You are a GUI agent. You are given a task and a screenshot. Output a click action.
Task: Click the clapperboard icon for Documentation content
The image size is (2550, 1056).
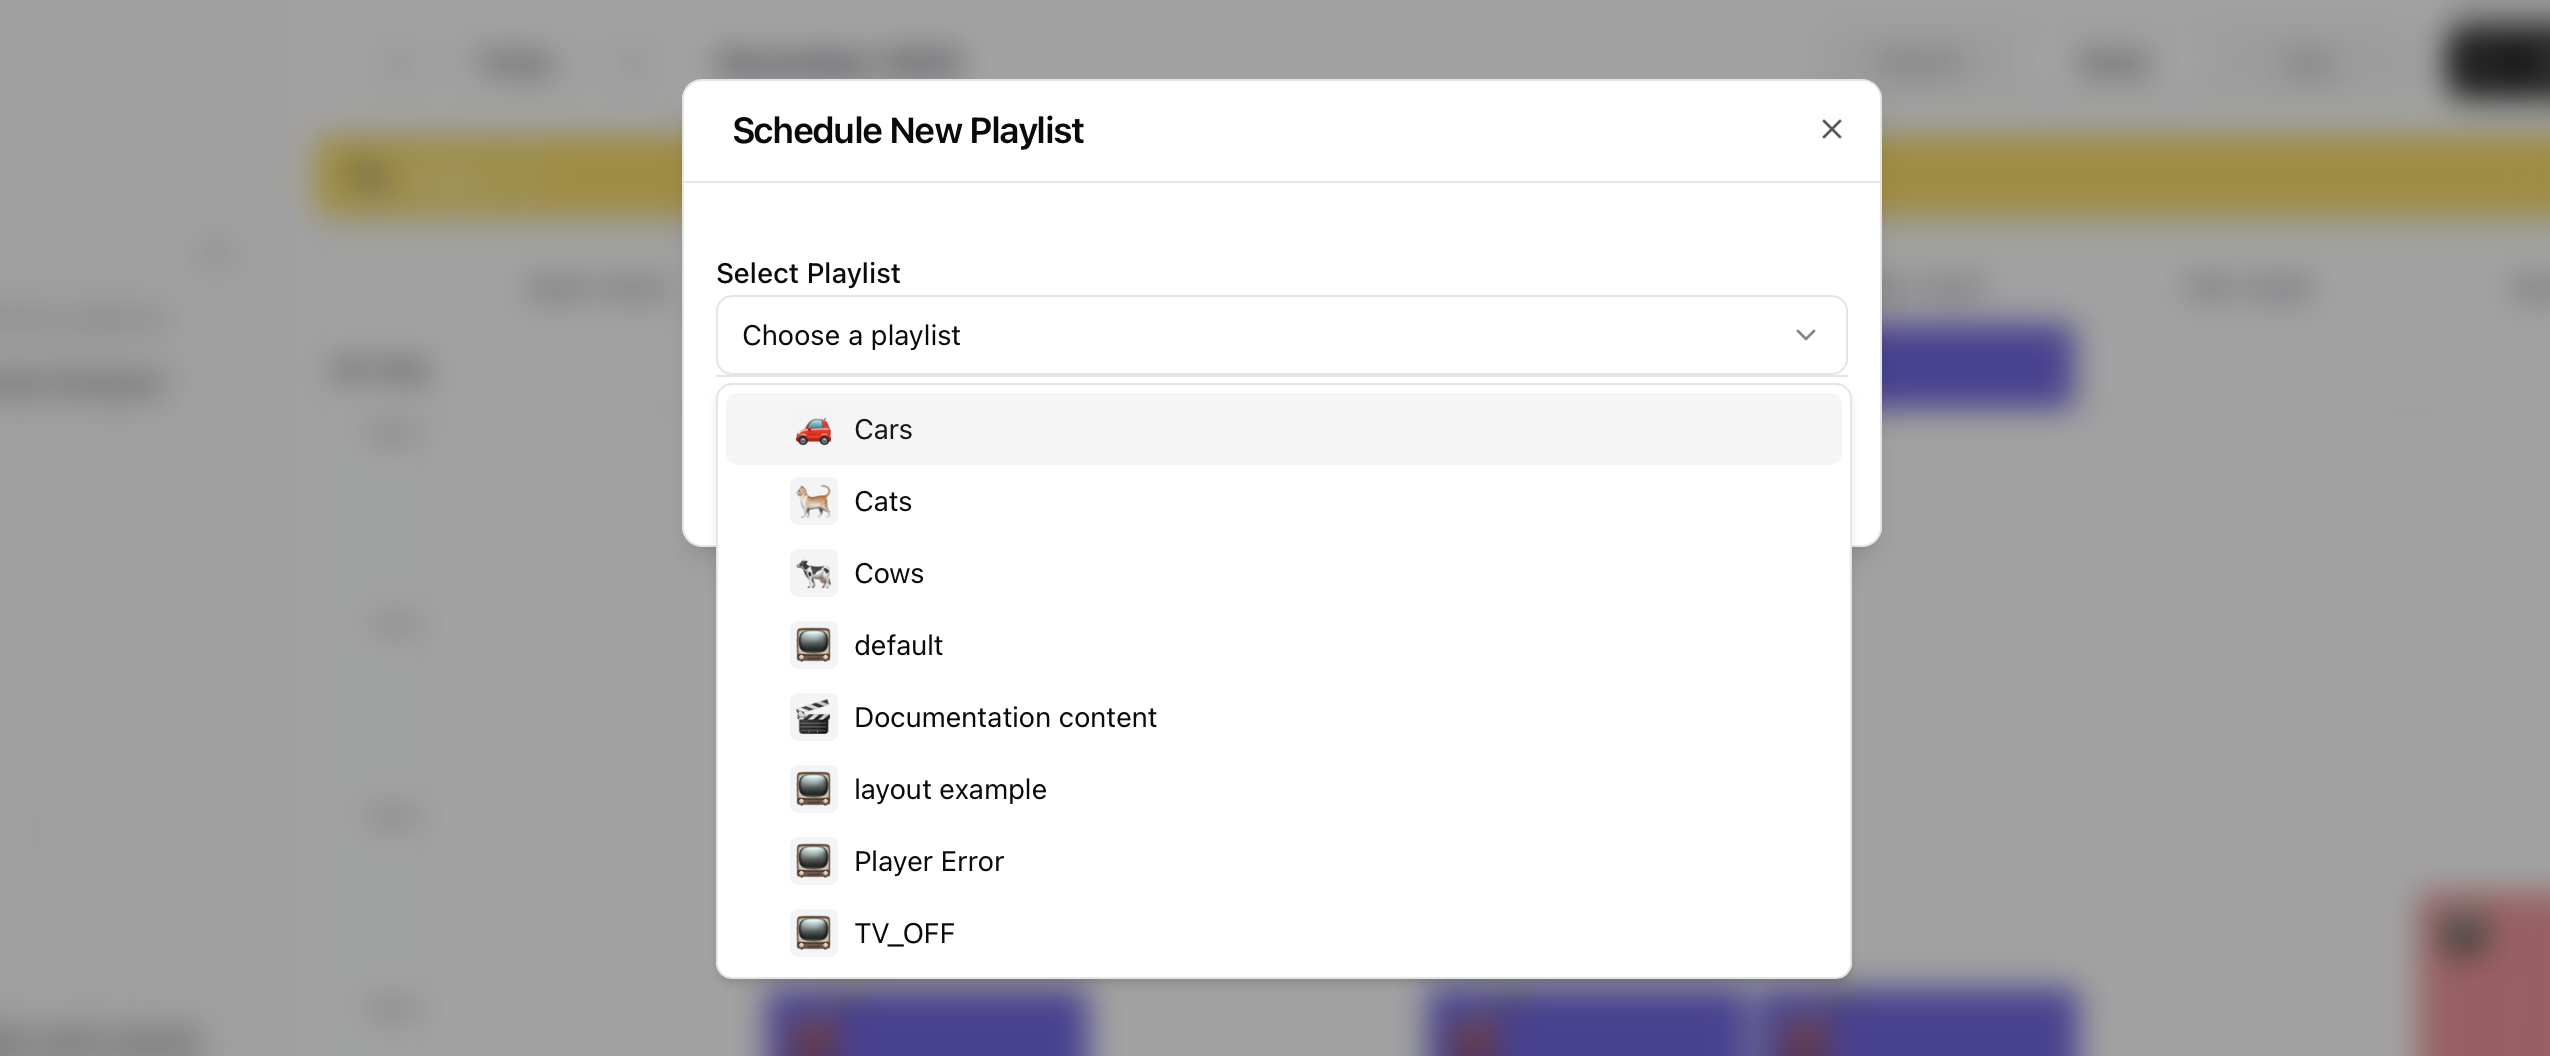(x=813, y=717)
